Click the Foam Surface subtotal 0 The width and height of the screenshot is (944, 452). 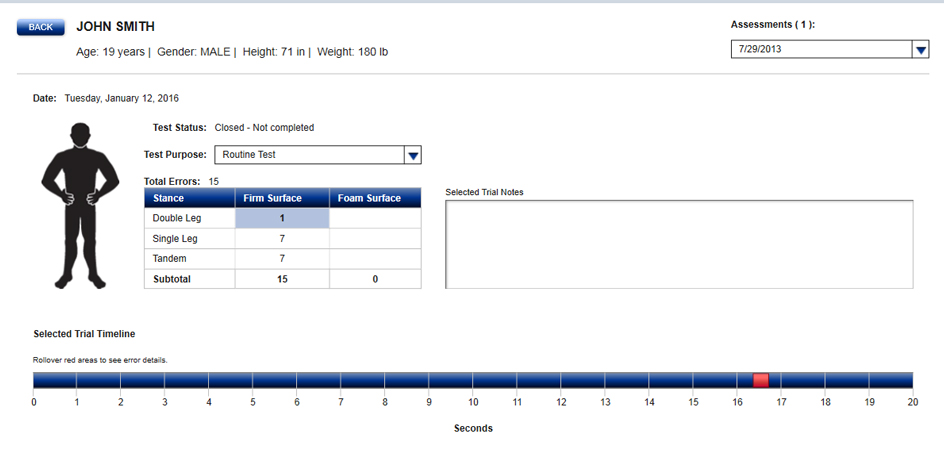pyautogui.click(x=375, y=279)
